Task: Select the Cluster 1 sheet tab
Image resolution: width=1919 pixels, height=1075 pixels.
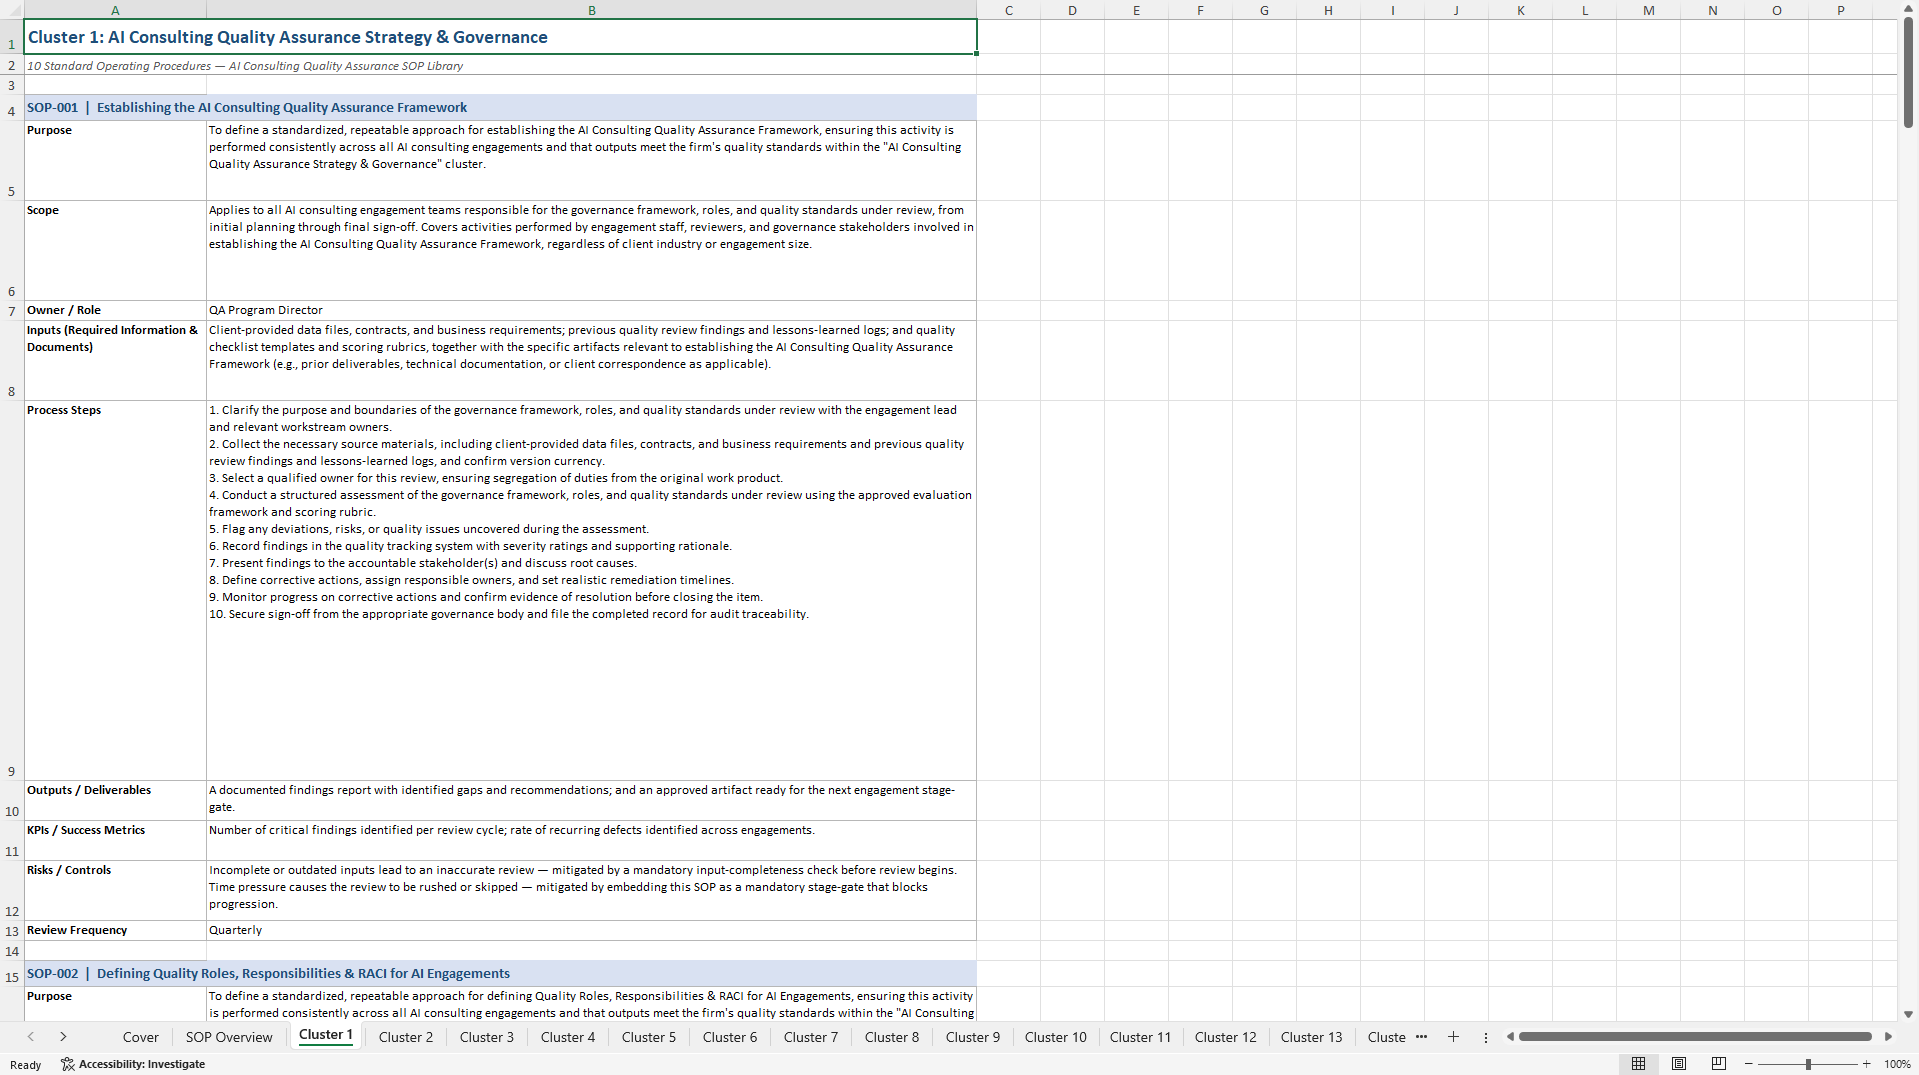Action: coord(326,1035)
